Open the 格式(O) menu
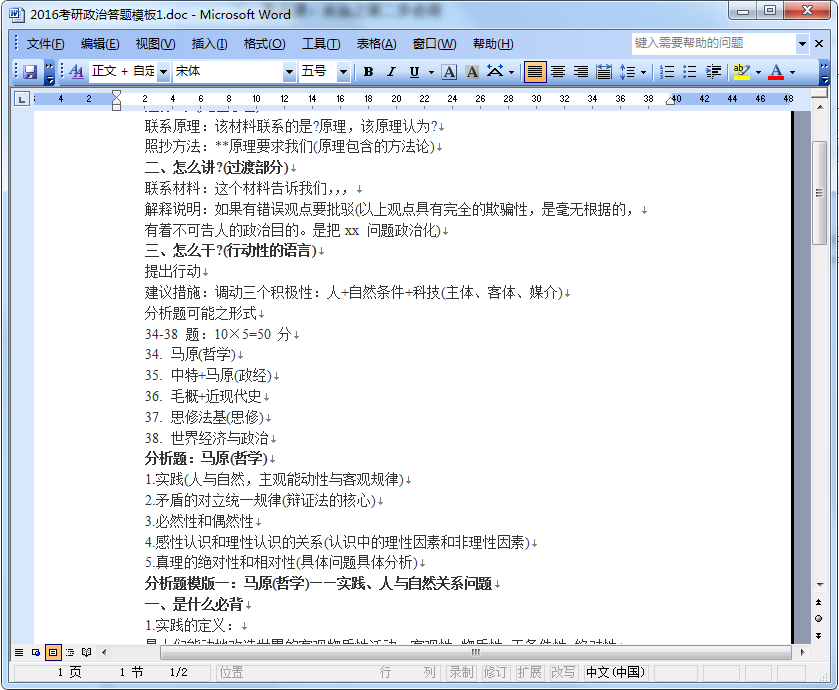Viewport: 839px width, 690px height. [264, 44]
